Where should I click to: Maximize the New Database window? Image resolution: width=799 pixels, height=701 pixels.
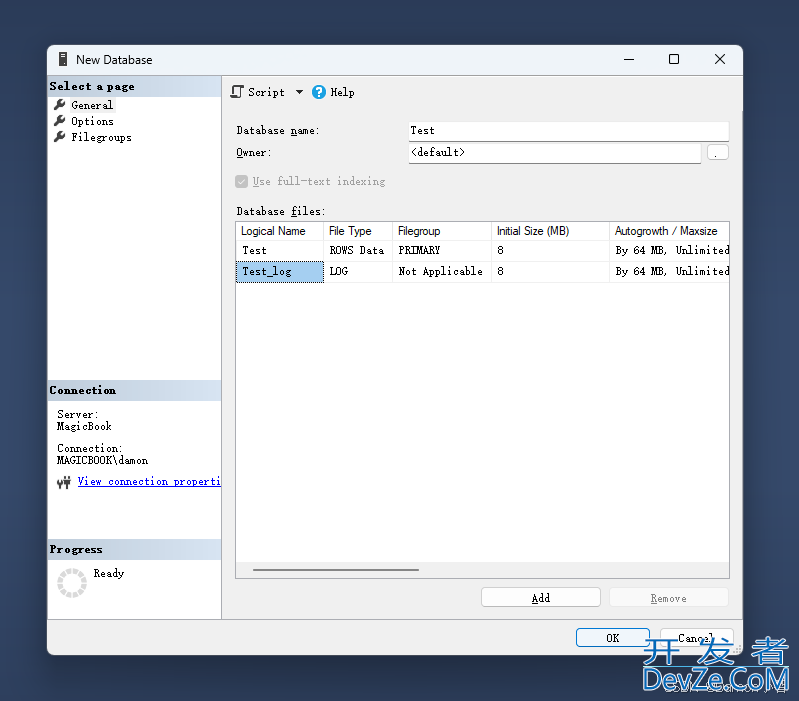(x=674, y=60)
